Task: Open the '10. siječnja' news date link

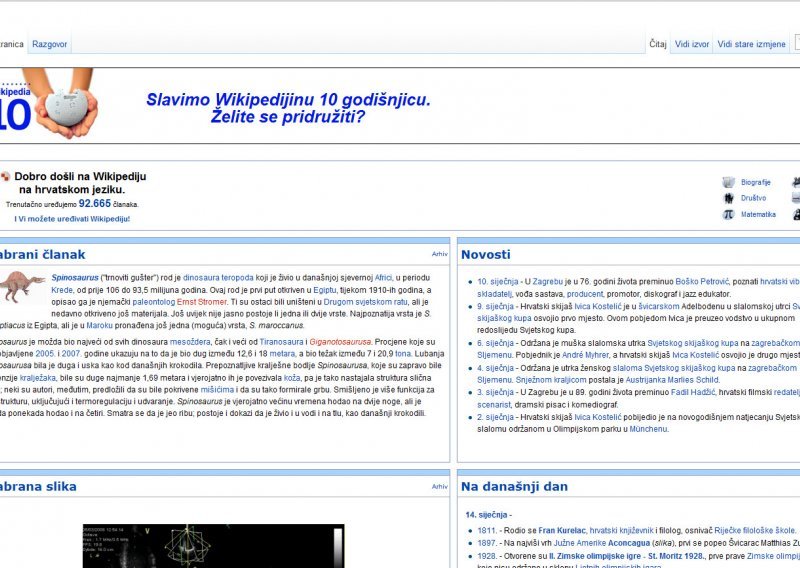Action: tap(497, 281)
